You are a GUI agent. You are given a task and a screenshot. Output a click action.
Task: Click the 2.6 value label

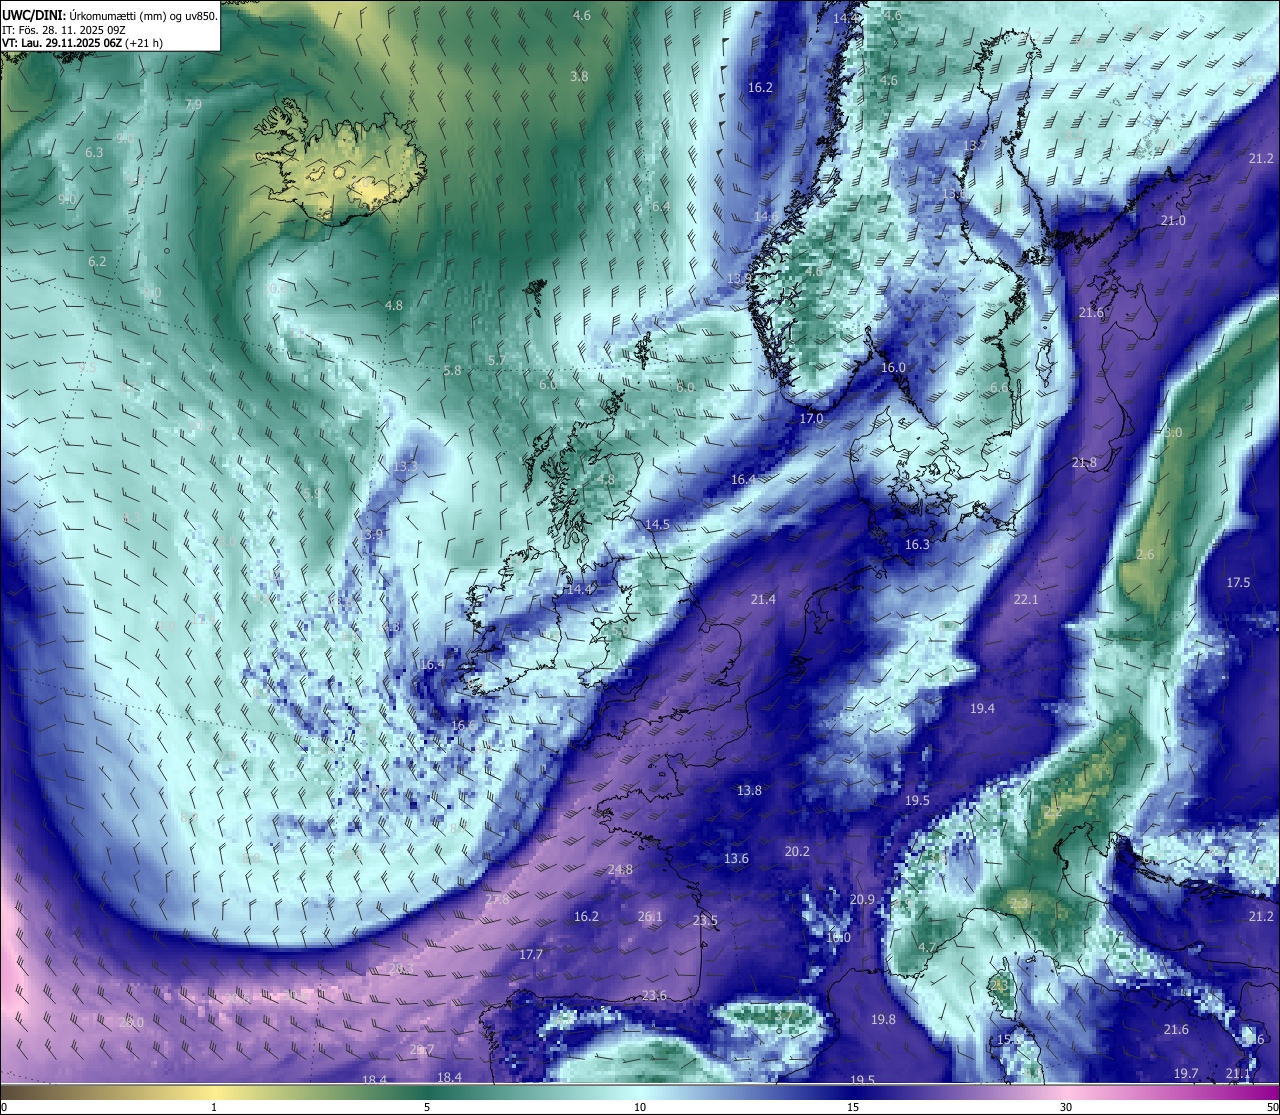1145,554
